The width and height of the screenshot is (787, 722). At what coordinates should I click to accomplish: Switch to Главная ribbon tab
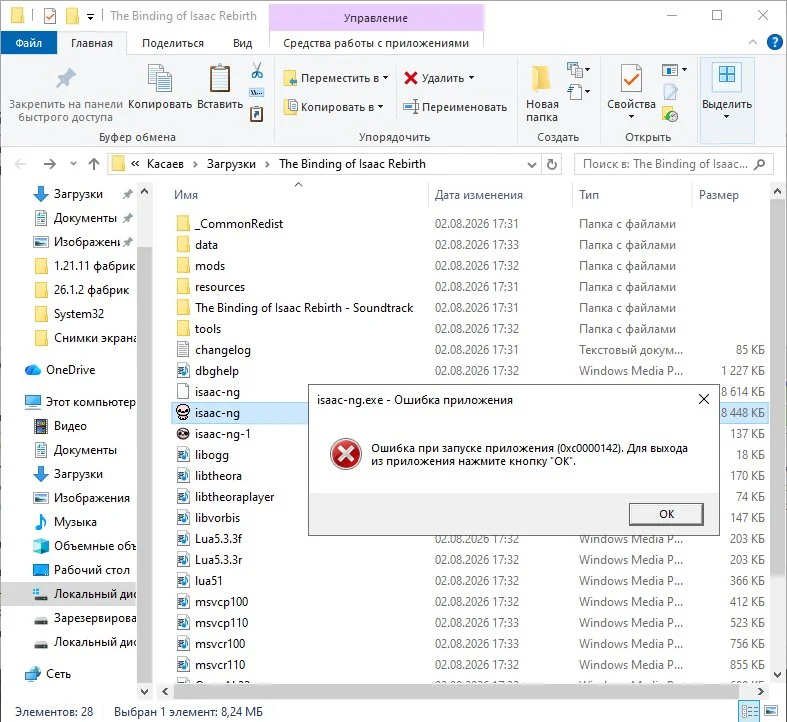(x=92, y=43)
